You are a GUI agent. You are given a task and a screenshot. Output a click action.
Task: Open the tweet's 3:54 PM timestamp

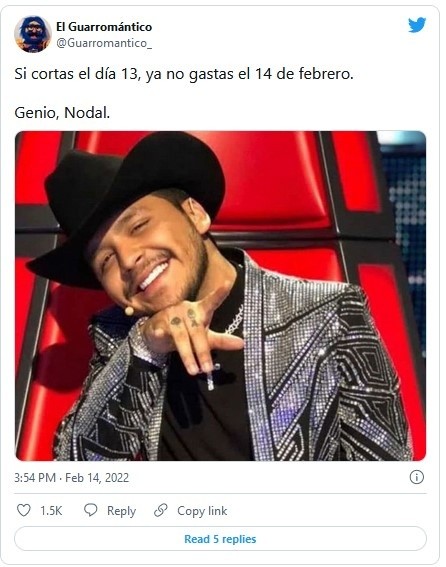35,478
